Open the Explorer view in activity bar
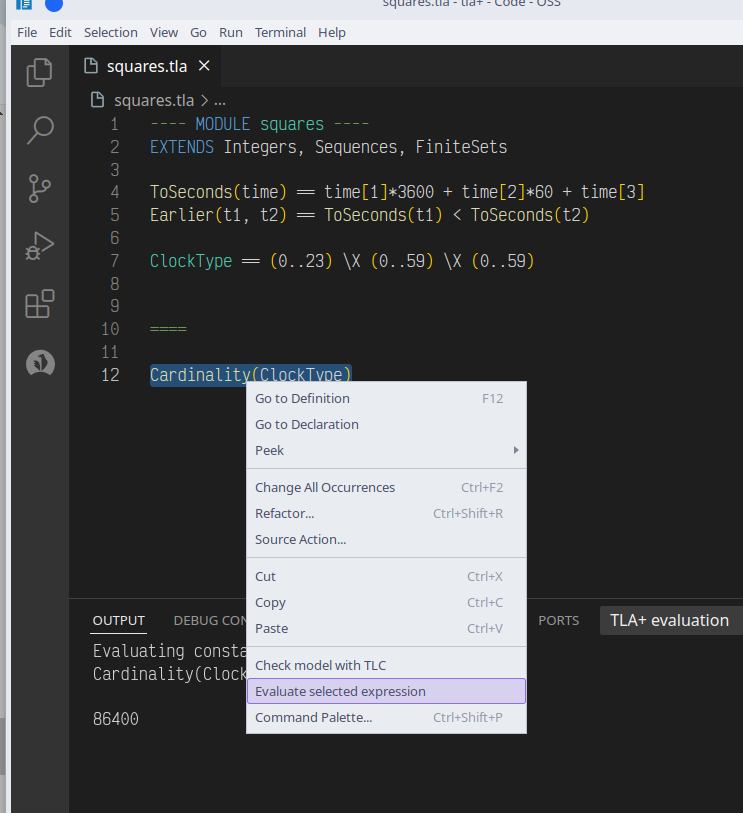Image resolution: width=743 pixels, height=813 pixels. [x=40, y=72]
